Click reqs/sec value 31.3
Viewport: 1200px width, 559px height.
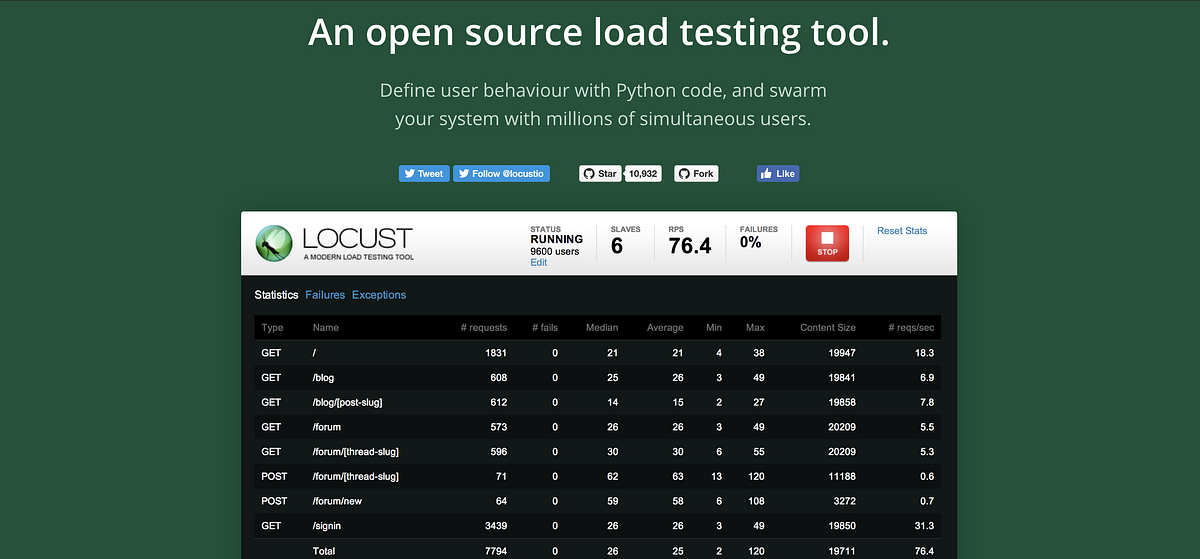point(925,526)
